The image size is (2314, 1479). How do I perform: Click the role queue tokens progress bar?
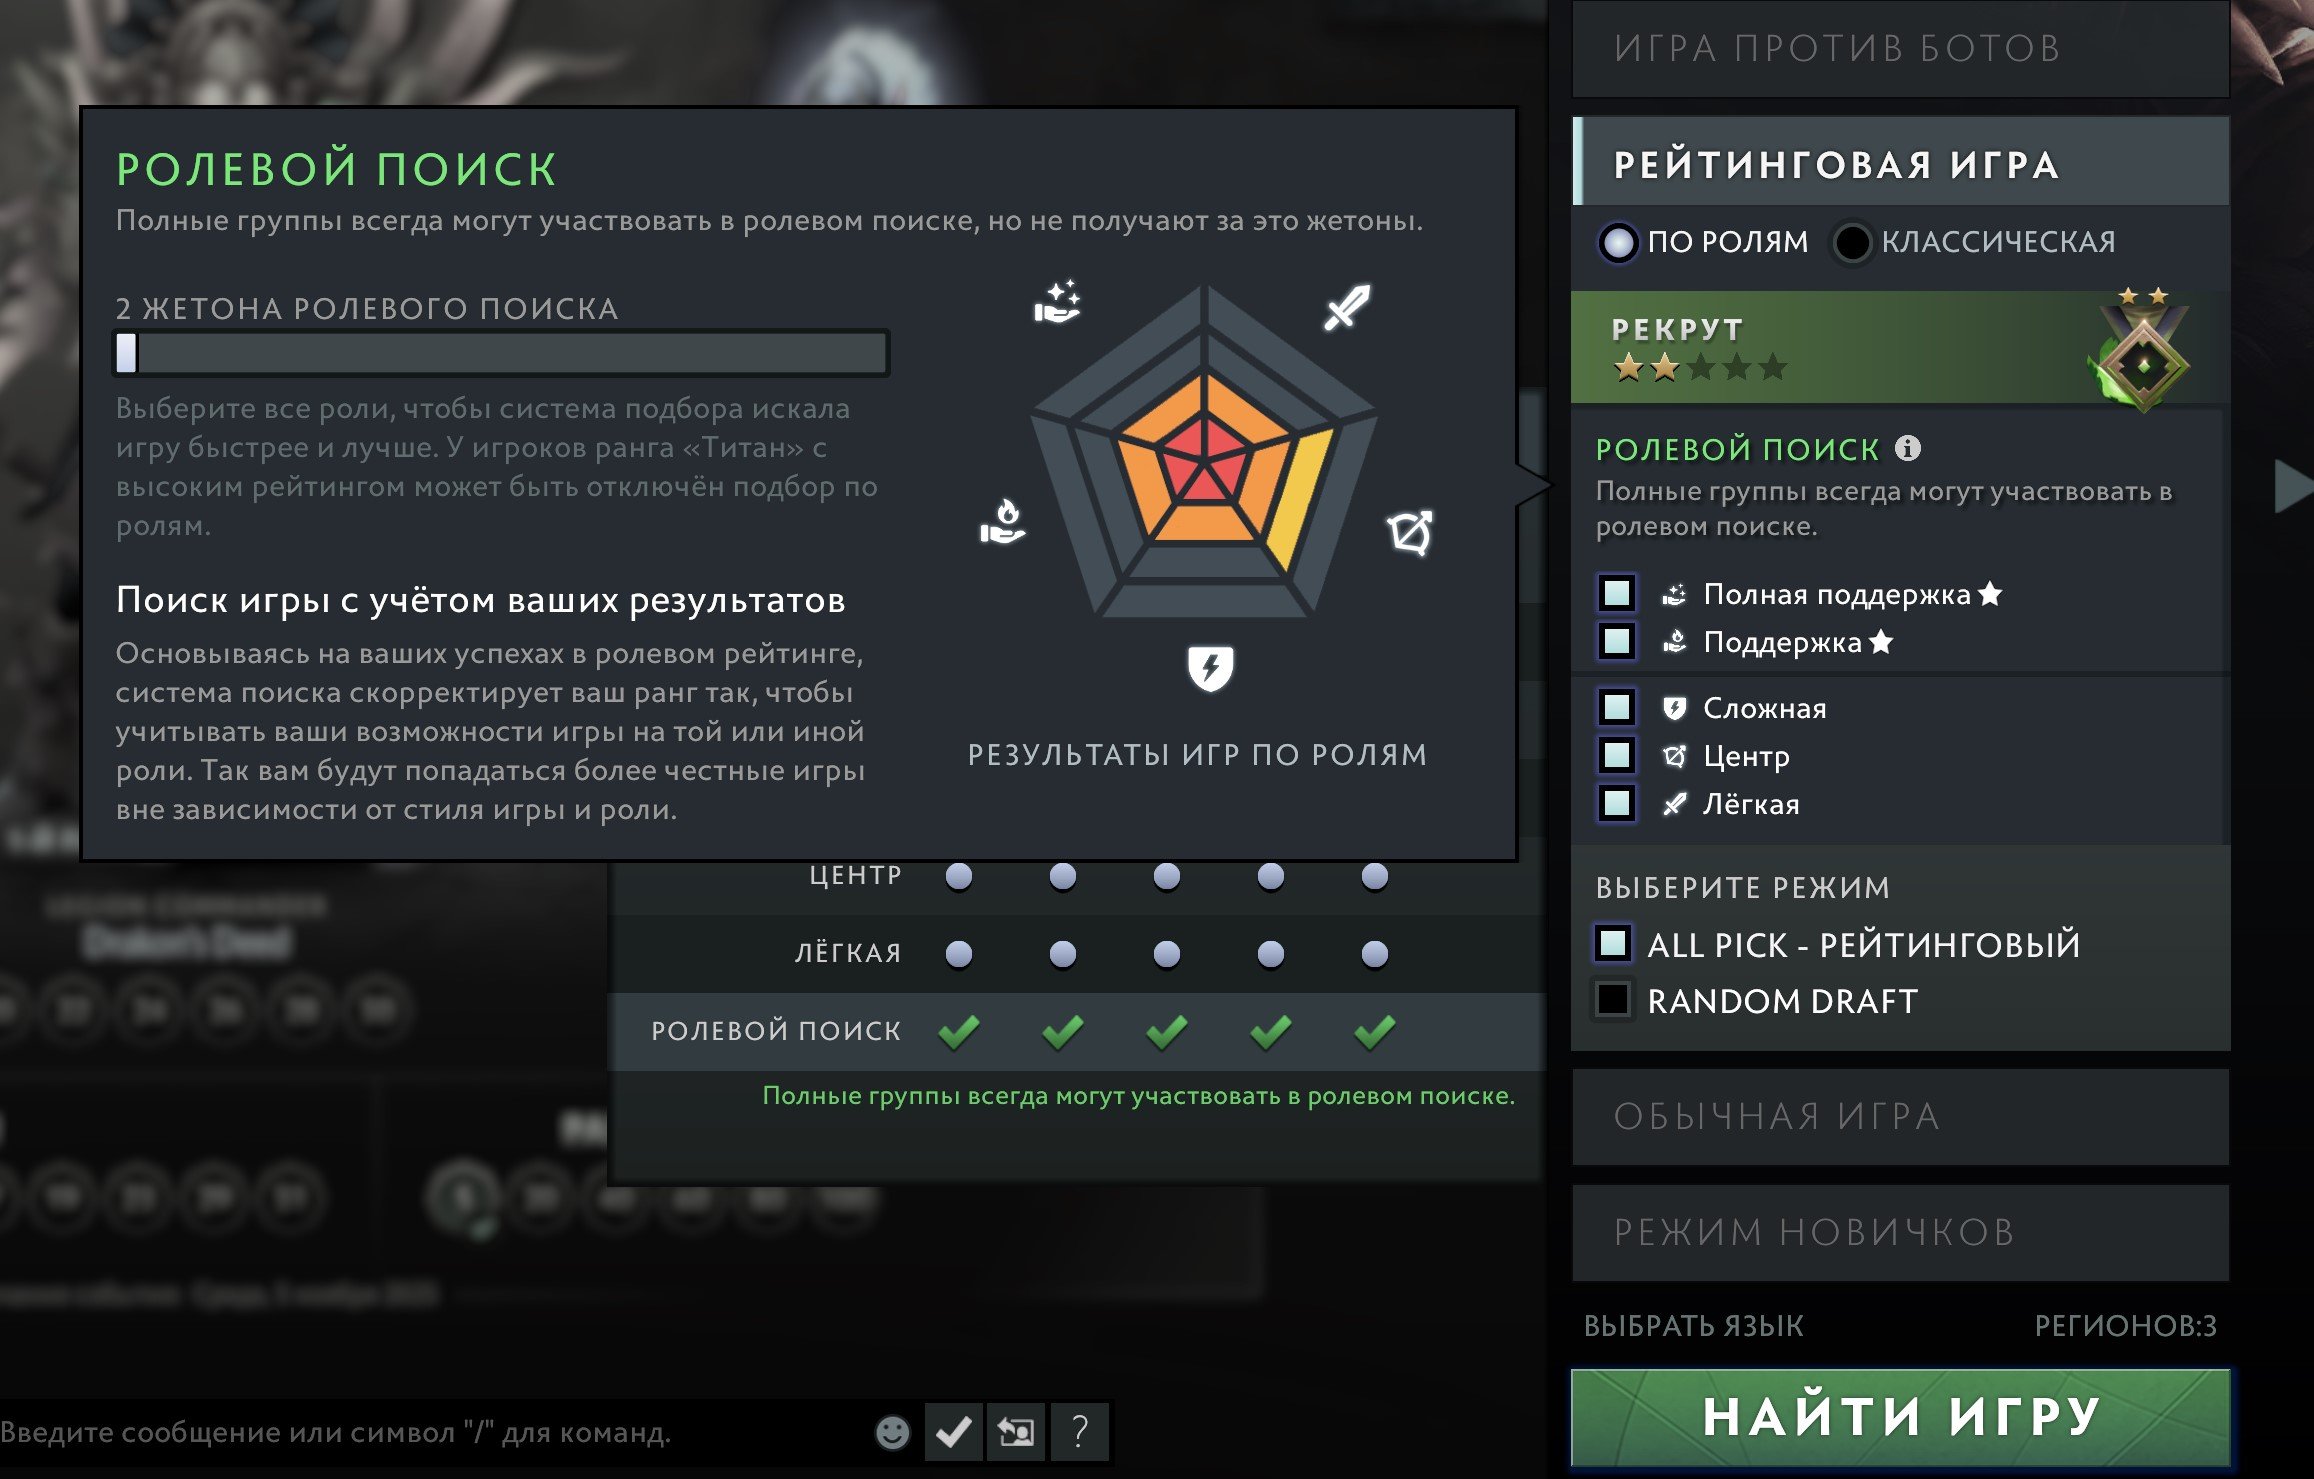click(501, 353)
